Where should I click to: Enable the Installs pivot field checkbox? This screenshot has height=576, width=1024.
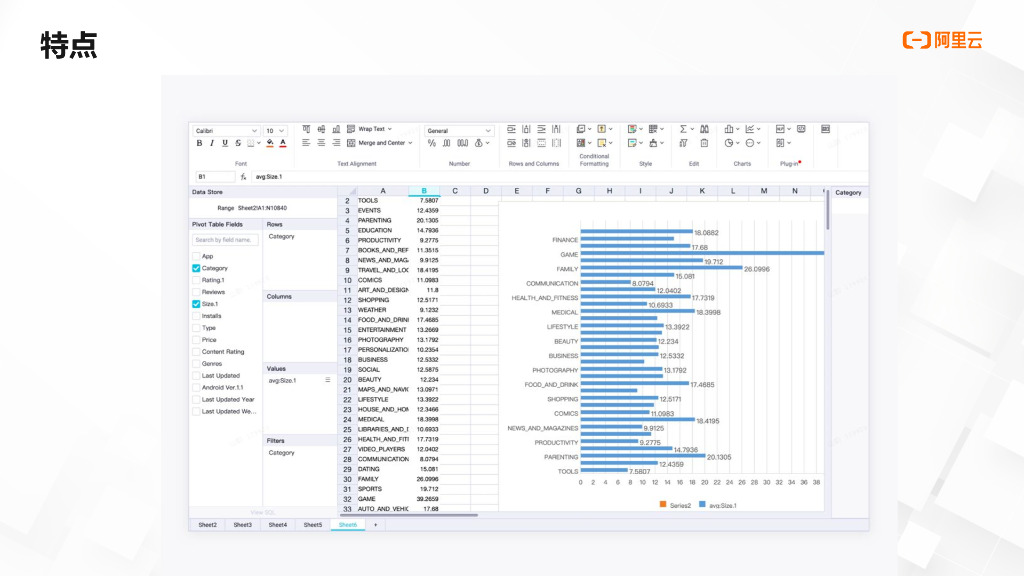tap(196, 316)
